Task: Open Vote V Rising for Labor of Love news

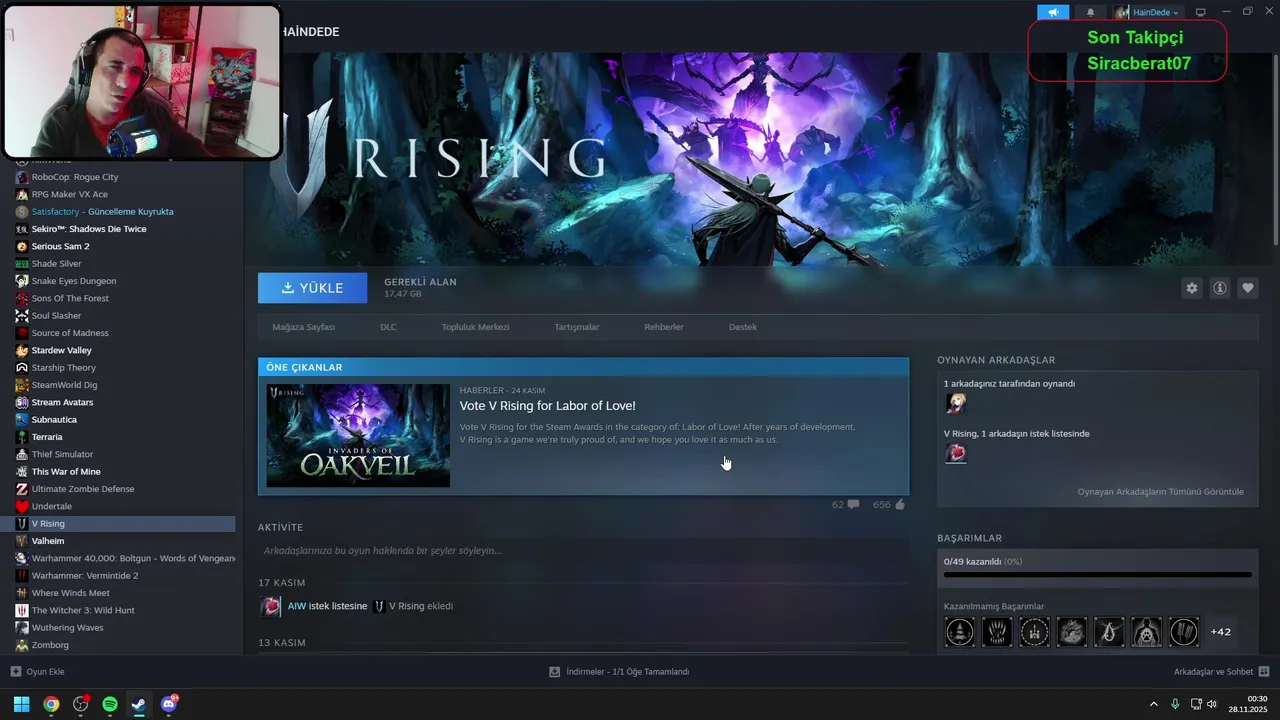Action: click(547, 406)
